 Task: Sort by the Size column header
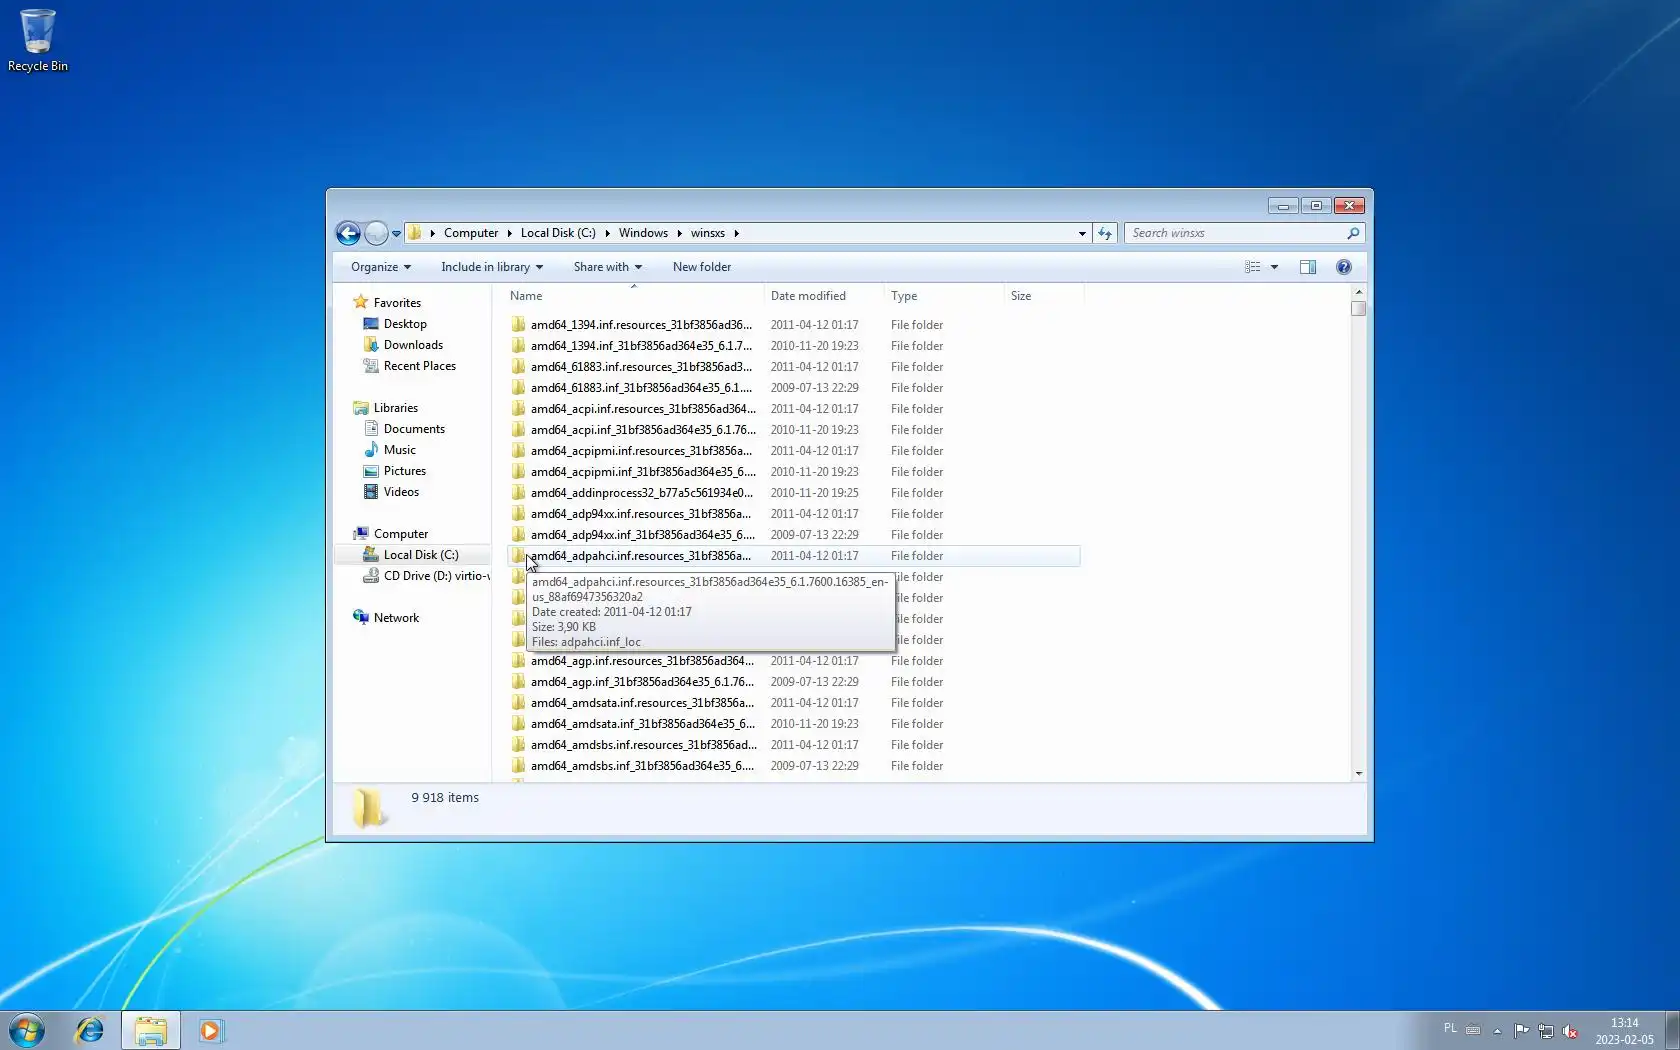tap(1044, 296)
